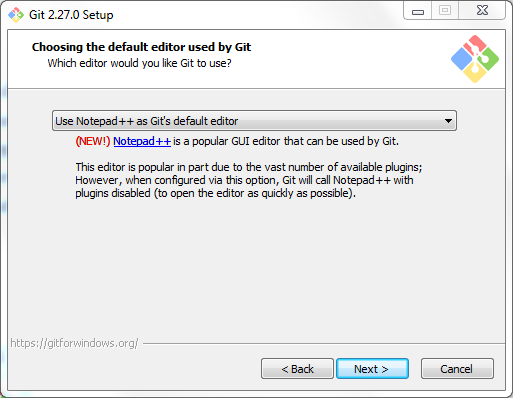Click the red (NEW!) label
Screen dimensions: 513x398
93,141
